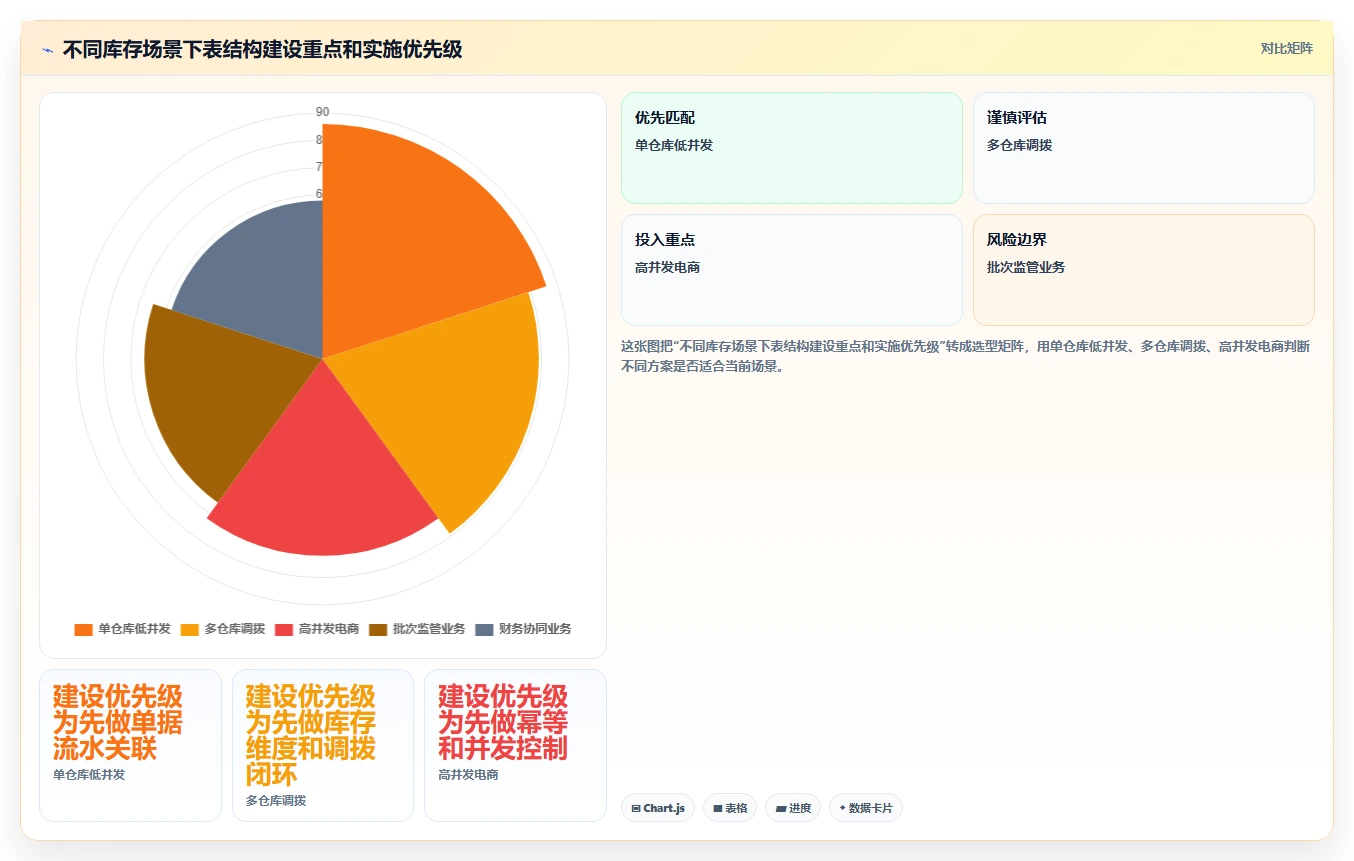Open the 优先匹配 card
The height and width of the screenshot is (861, 1354).
coord(792,148)
